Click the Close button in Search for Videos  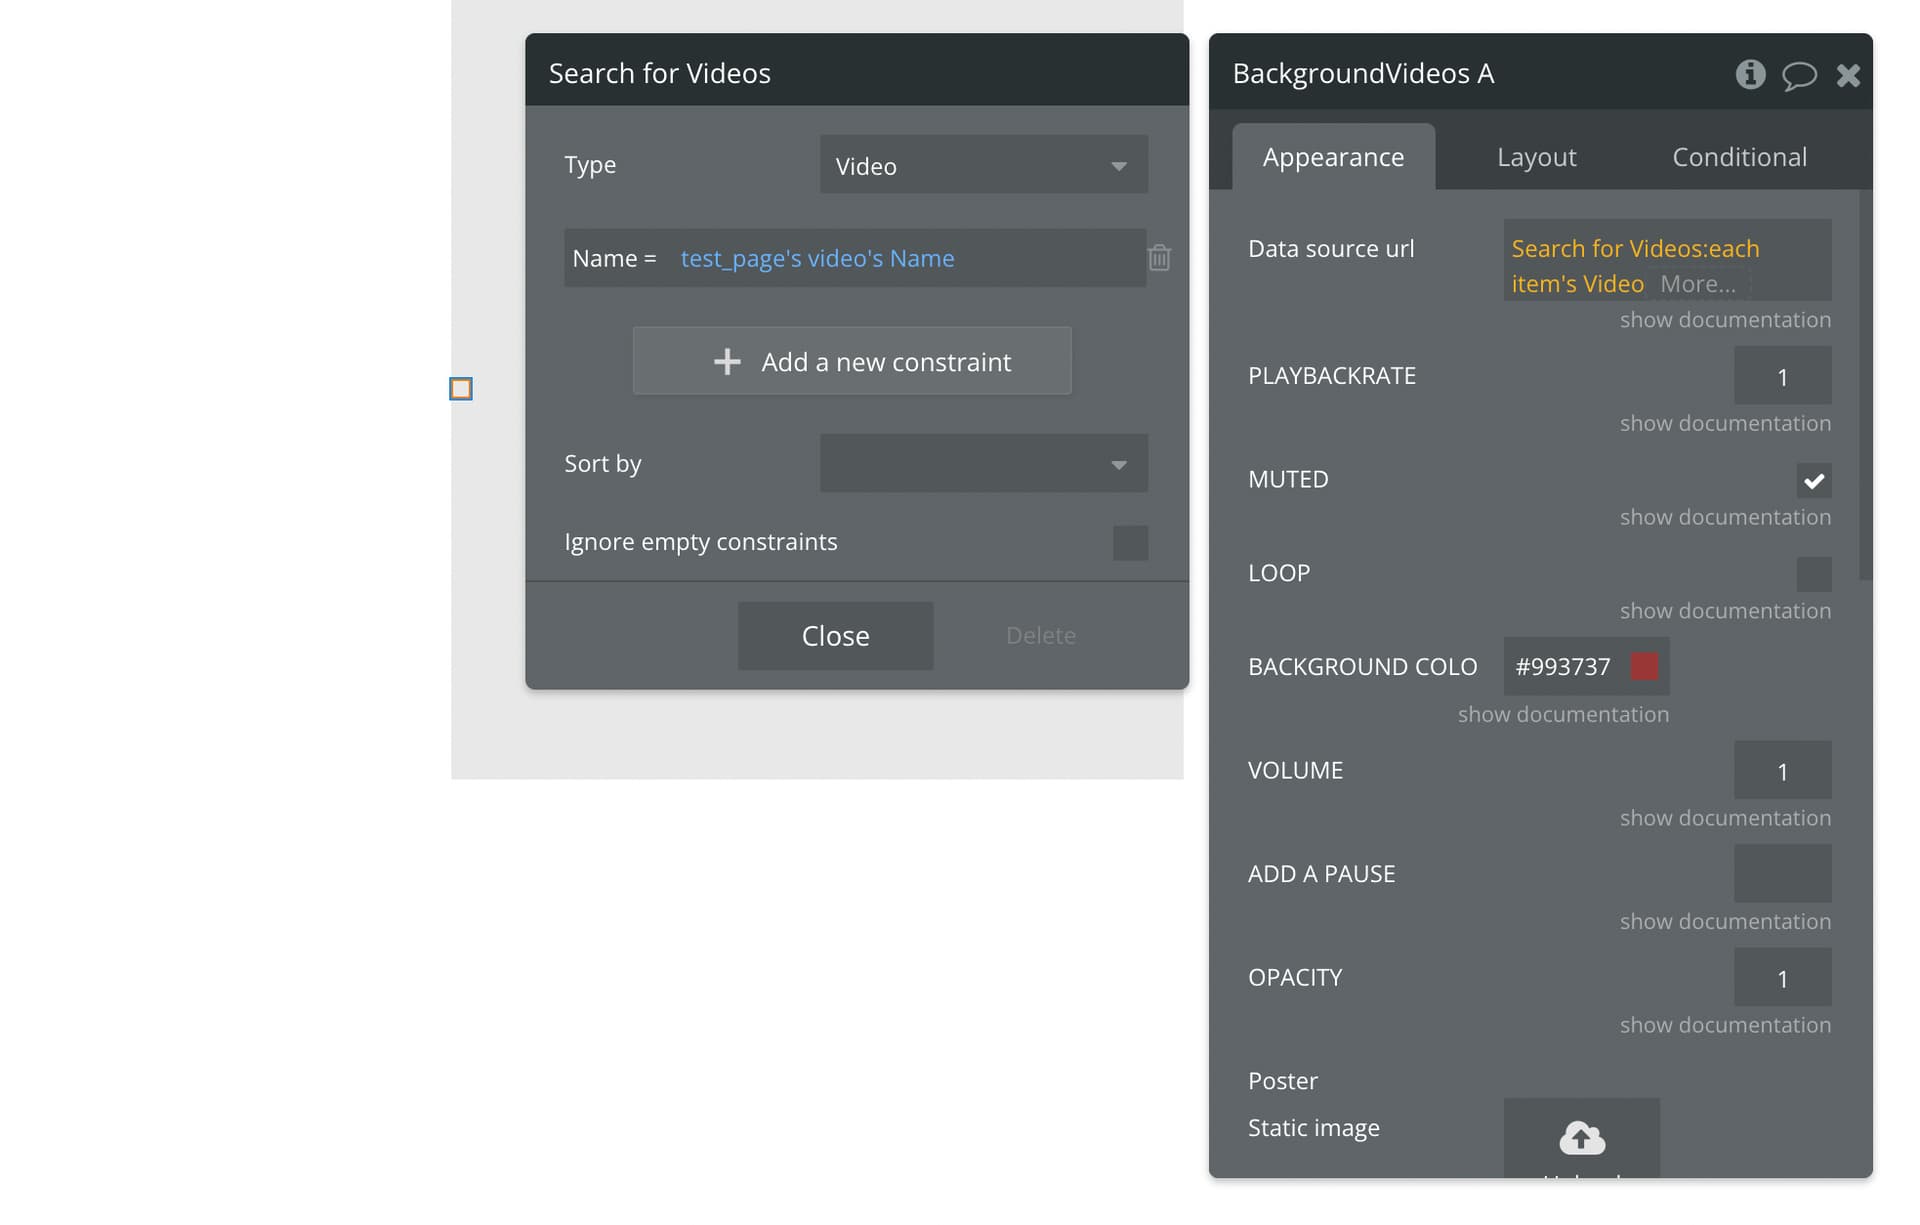point(836,636)
